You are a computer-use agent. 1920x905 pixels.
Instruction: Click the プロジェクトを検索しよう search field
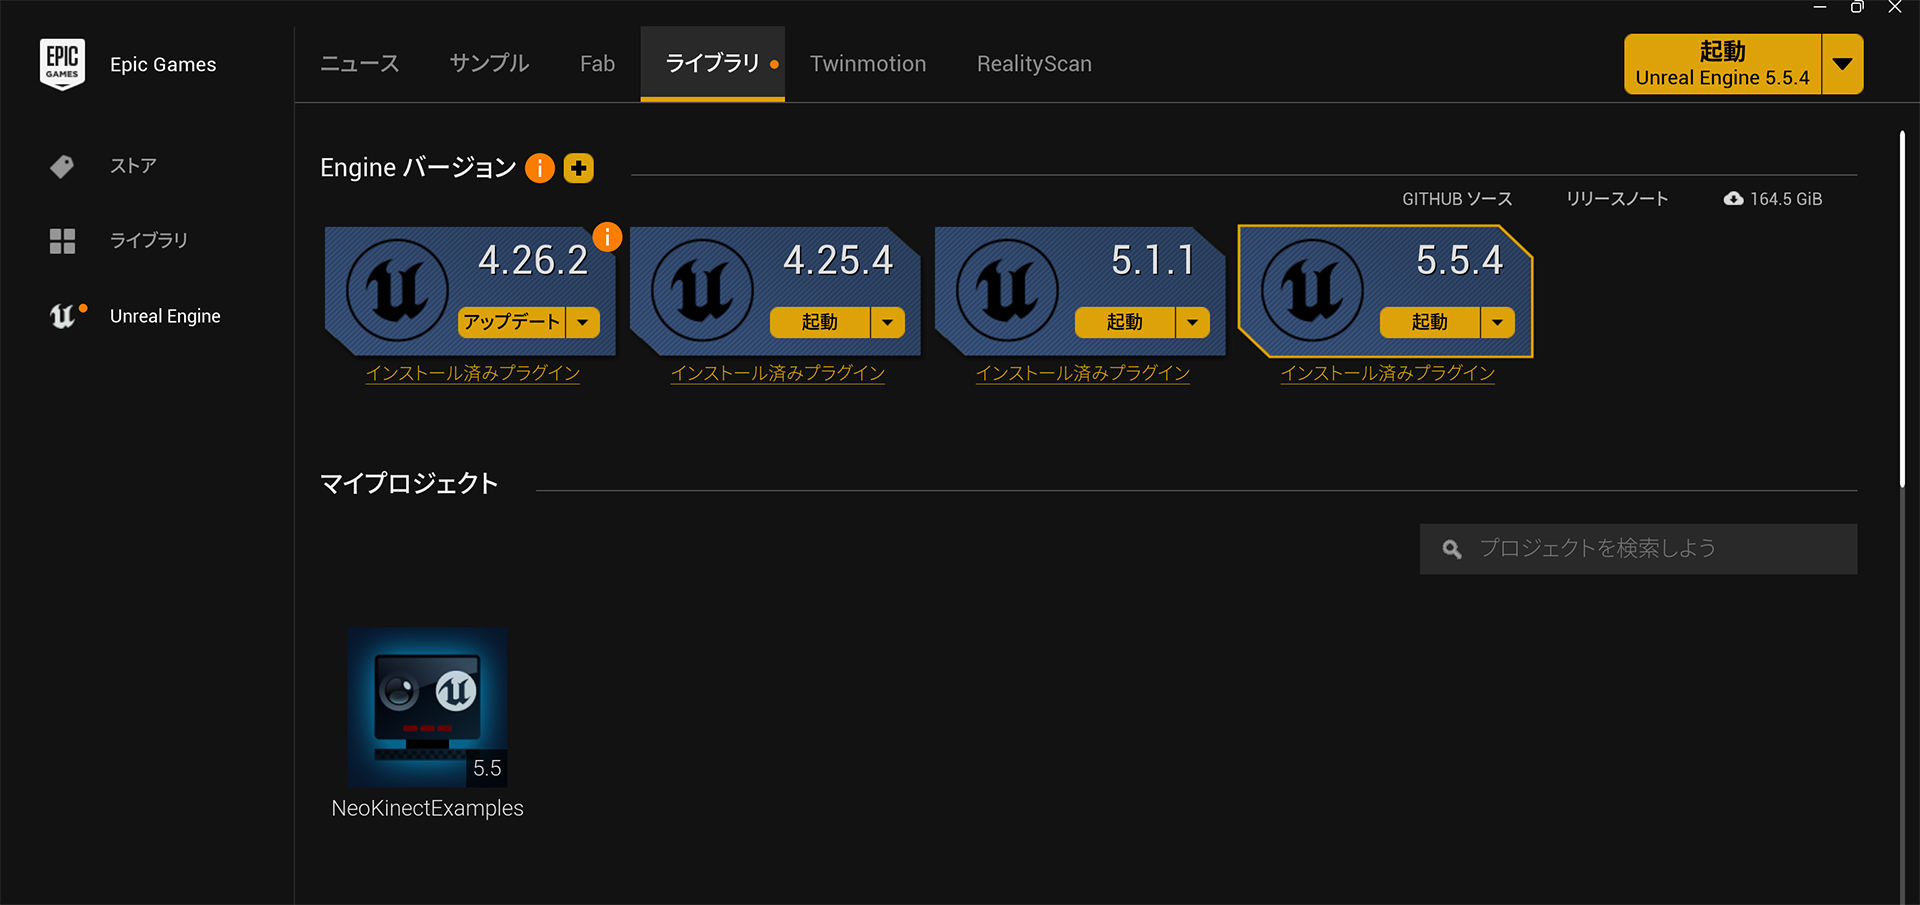point(1638,549)
